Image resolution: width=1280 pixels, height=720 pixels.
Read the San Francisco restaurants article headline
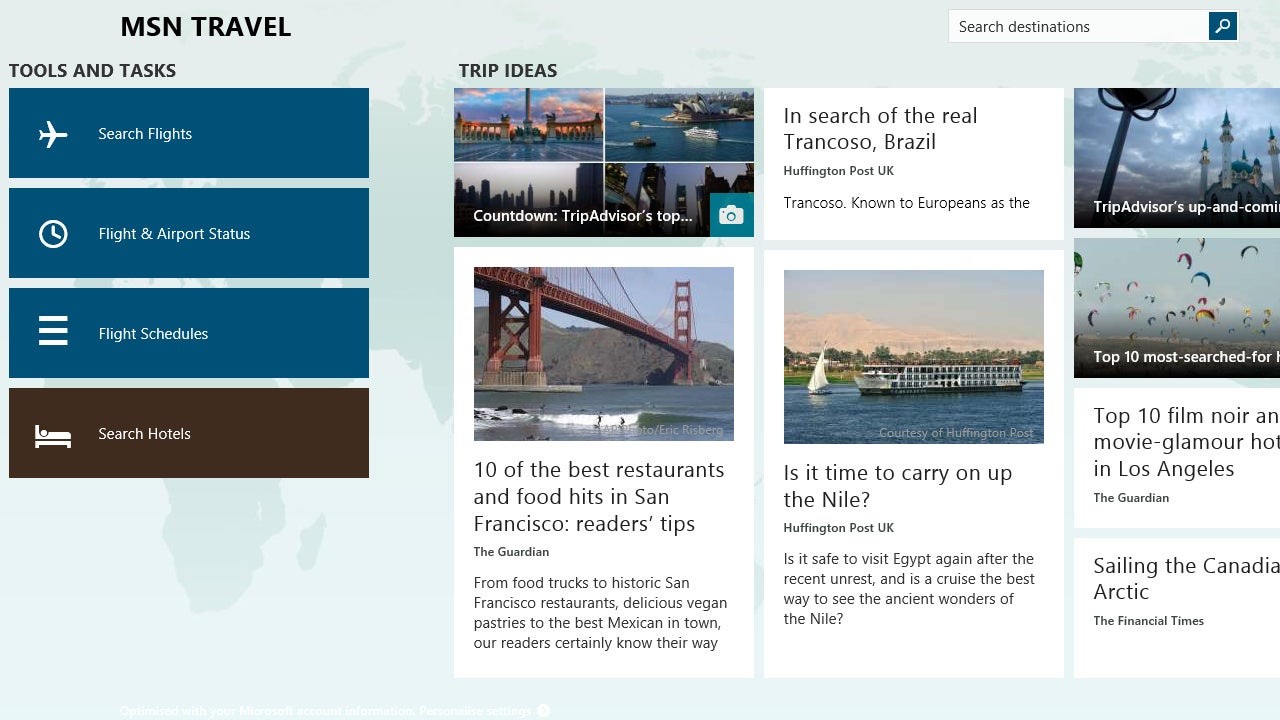(x=598, y=497)
